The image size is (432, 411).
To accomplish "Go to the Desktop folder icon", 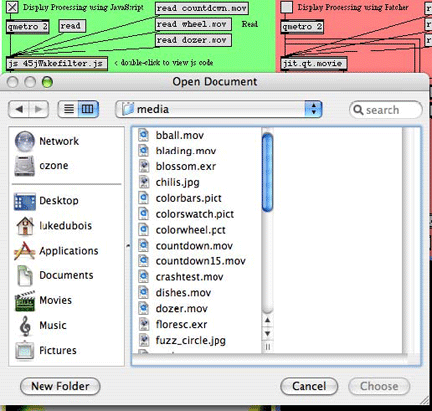I will 25,201.
